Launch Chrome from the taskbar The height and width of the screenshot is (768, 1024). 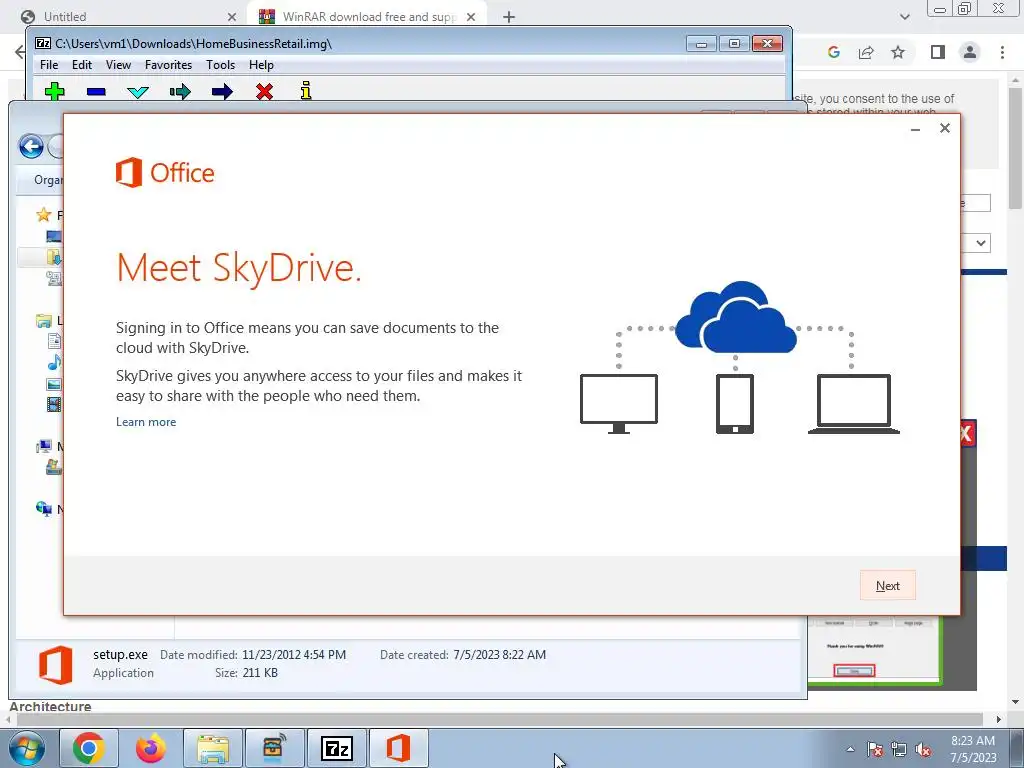(89, 748)
